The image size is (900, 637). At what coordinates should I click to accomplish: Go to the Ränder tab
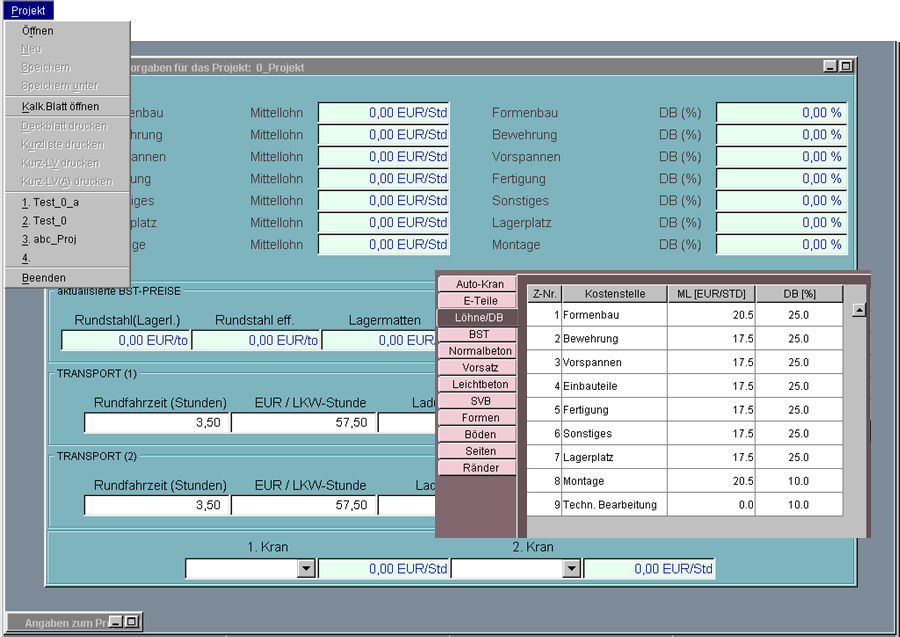click(477, 468)
